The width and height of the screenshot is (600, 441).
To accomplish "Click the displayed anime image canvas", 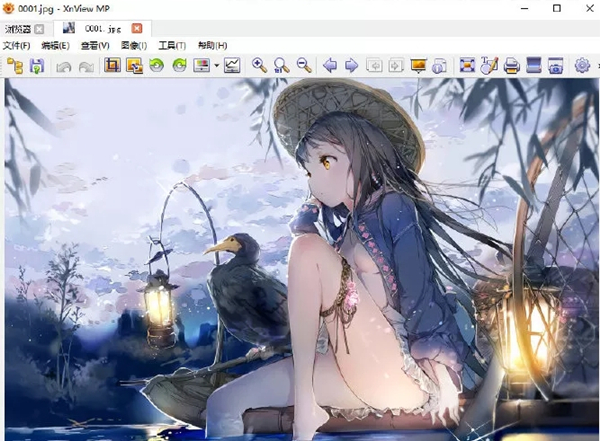I will click(x=300, y=260).
